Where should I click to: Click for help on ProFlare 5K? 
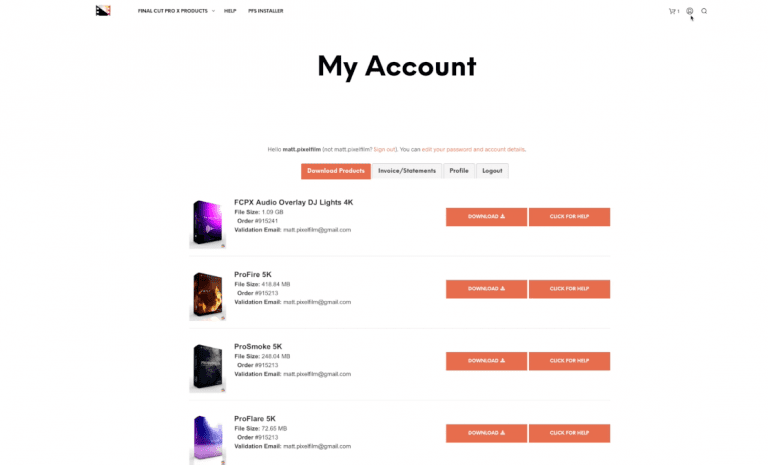[x=569, y=433]
